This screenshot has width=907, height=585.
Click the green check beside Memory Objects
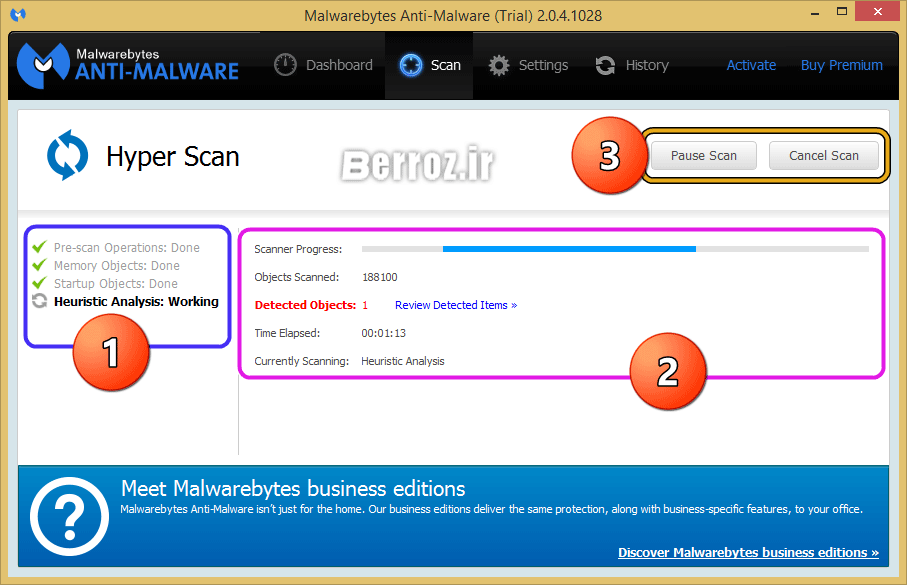tap(39, 265)
